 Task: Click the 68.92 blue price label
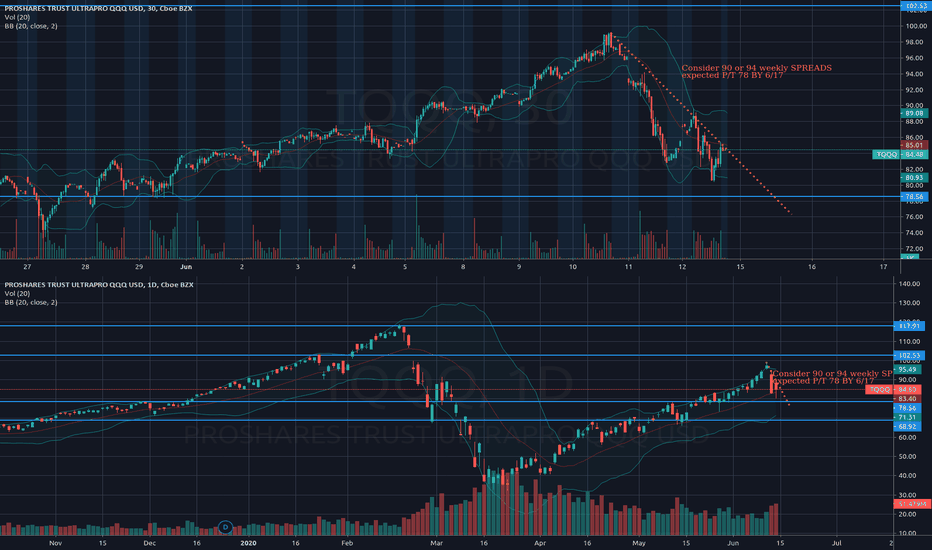point(908,427)
